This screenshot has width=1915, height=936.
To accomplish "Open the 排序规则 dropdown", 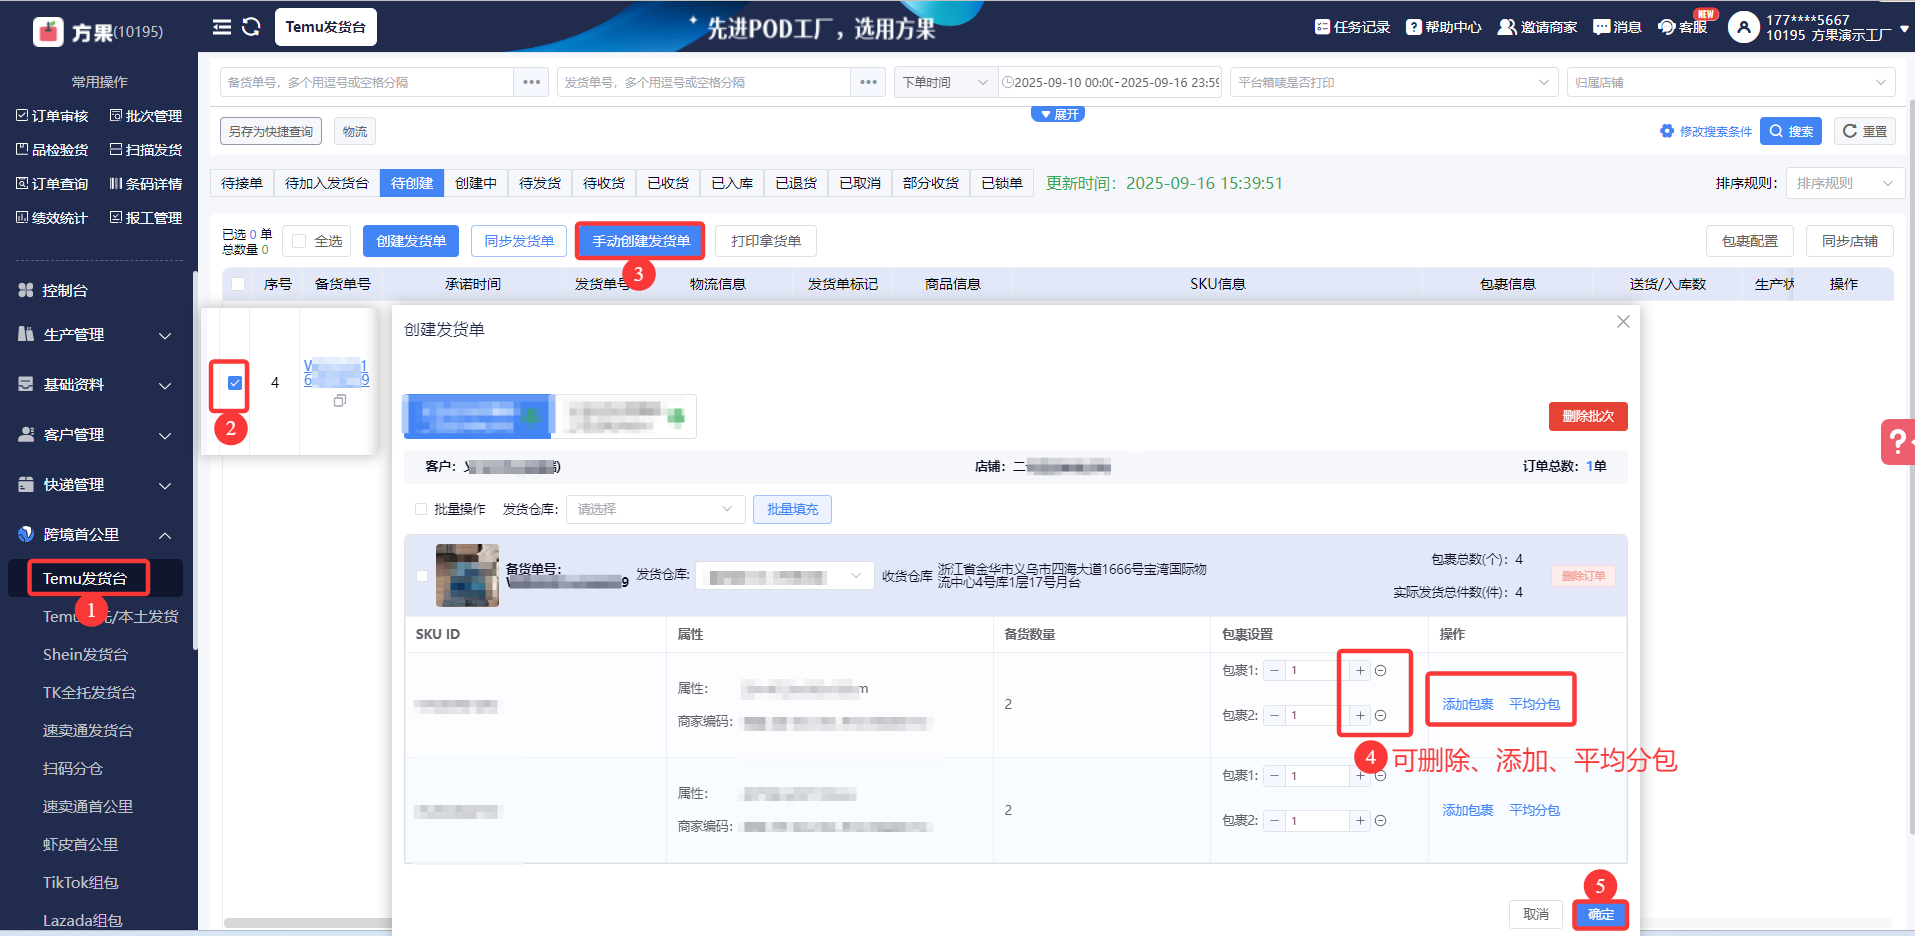I will (1844, 183).
